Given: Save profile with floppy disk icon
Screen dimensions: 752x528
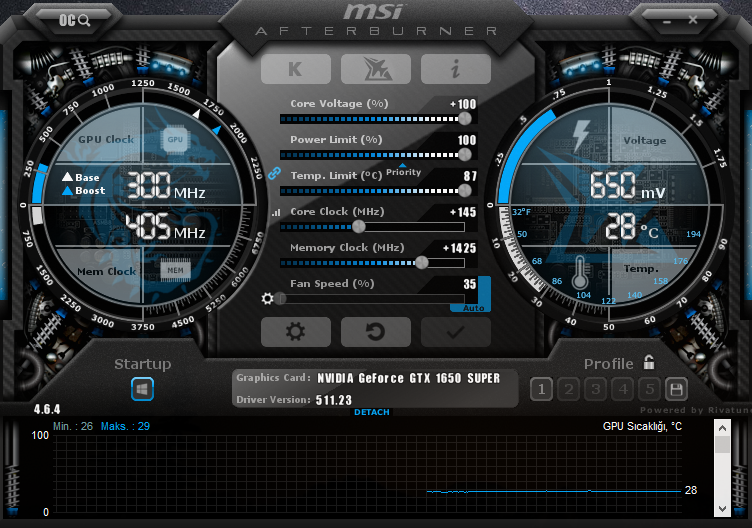Looking at the screenshot, I should pos(676,389).
